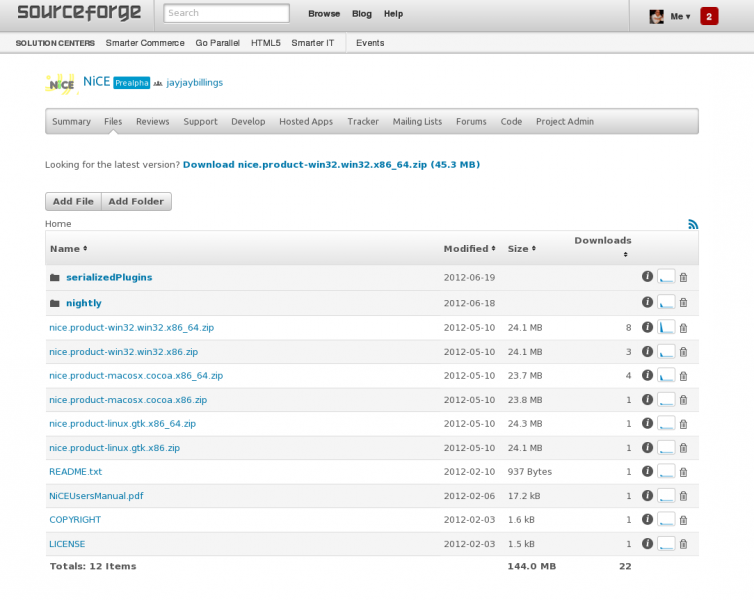This screenshot has height=600, width=754.
Task: Open Blog in top navigation
Action: point(362,14)
